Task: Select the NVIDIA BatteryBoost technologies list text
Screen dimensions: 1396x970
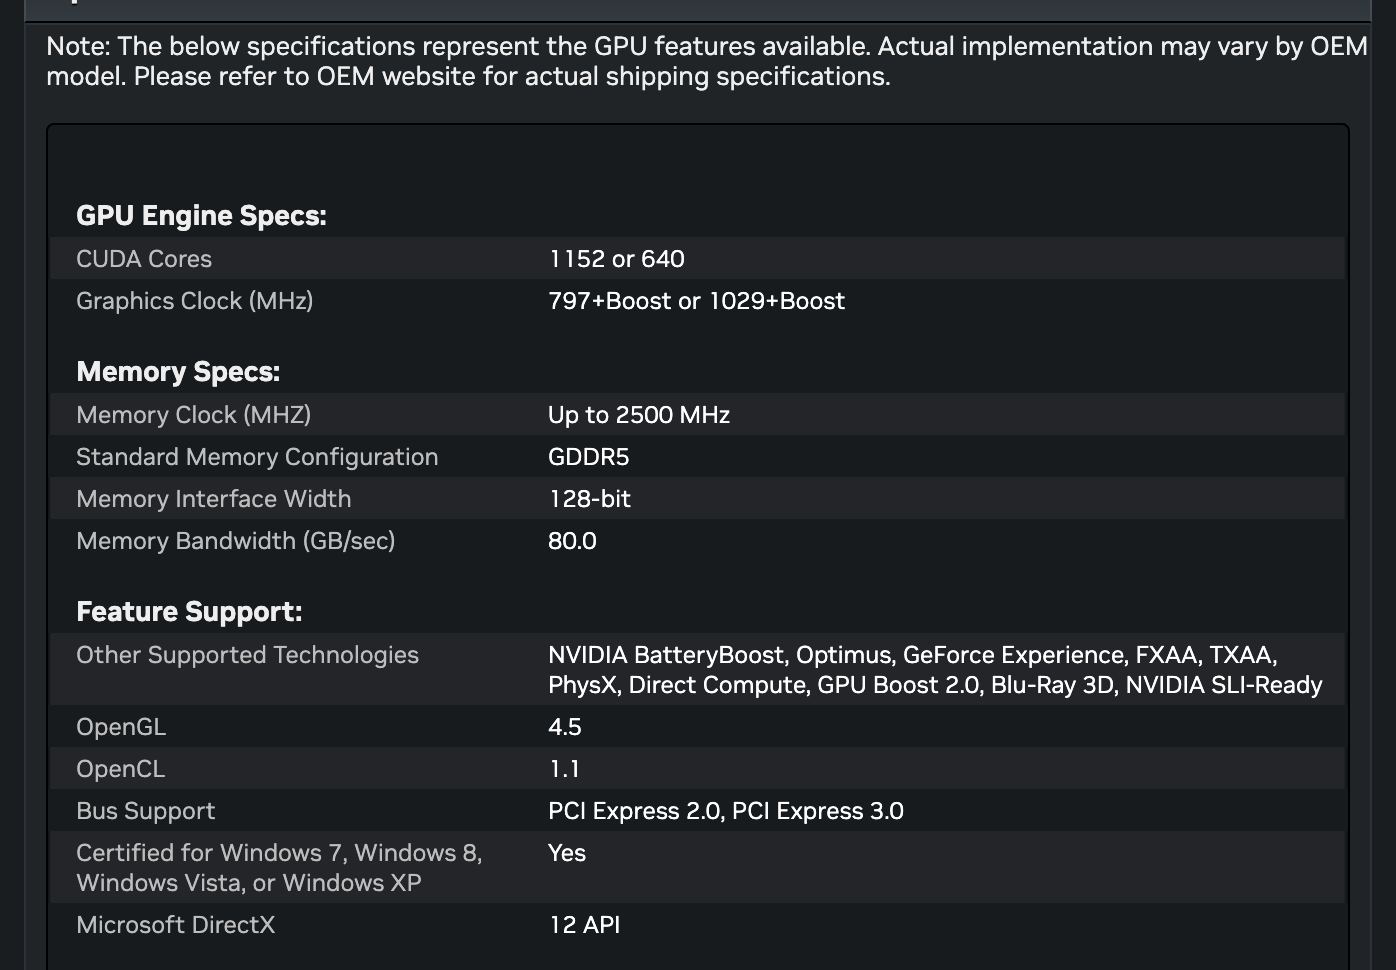Action: coord(935,670)
